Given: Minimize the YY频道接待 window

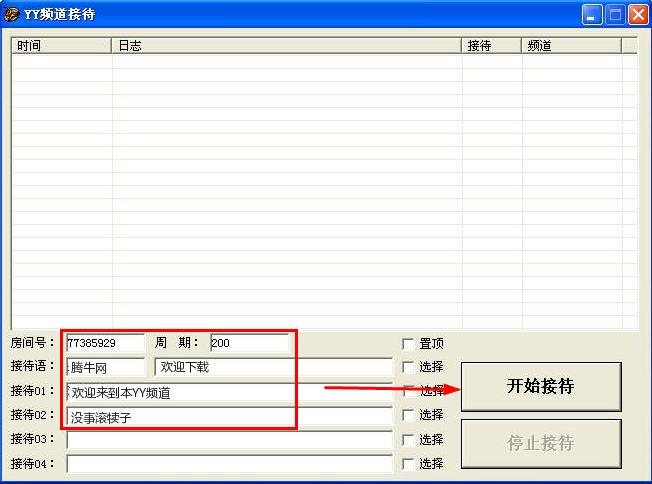Looking at the screenshot, I should click(x=593, y=14).
